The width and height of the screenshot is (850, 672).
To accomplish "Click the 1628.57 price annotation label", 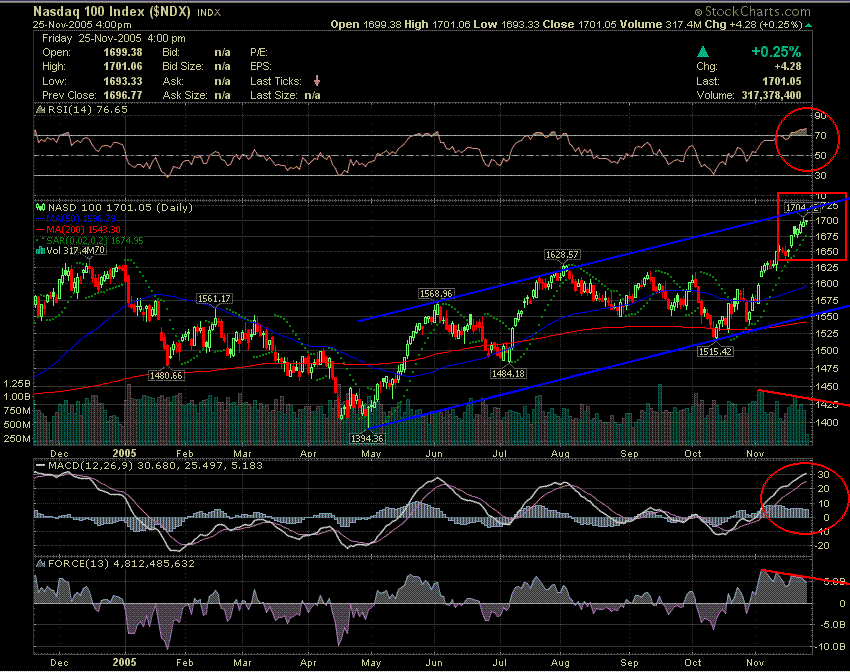I will click(x=564, y=254).
